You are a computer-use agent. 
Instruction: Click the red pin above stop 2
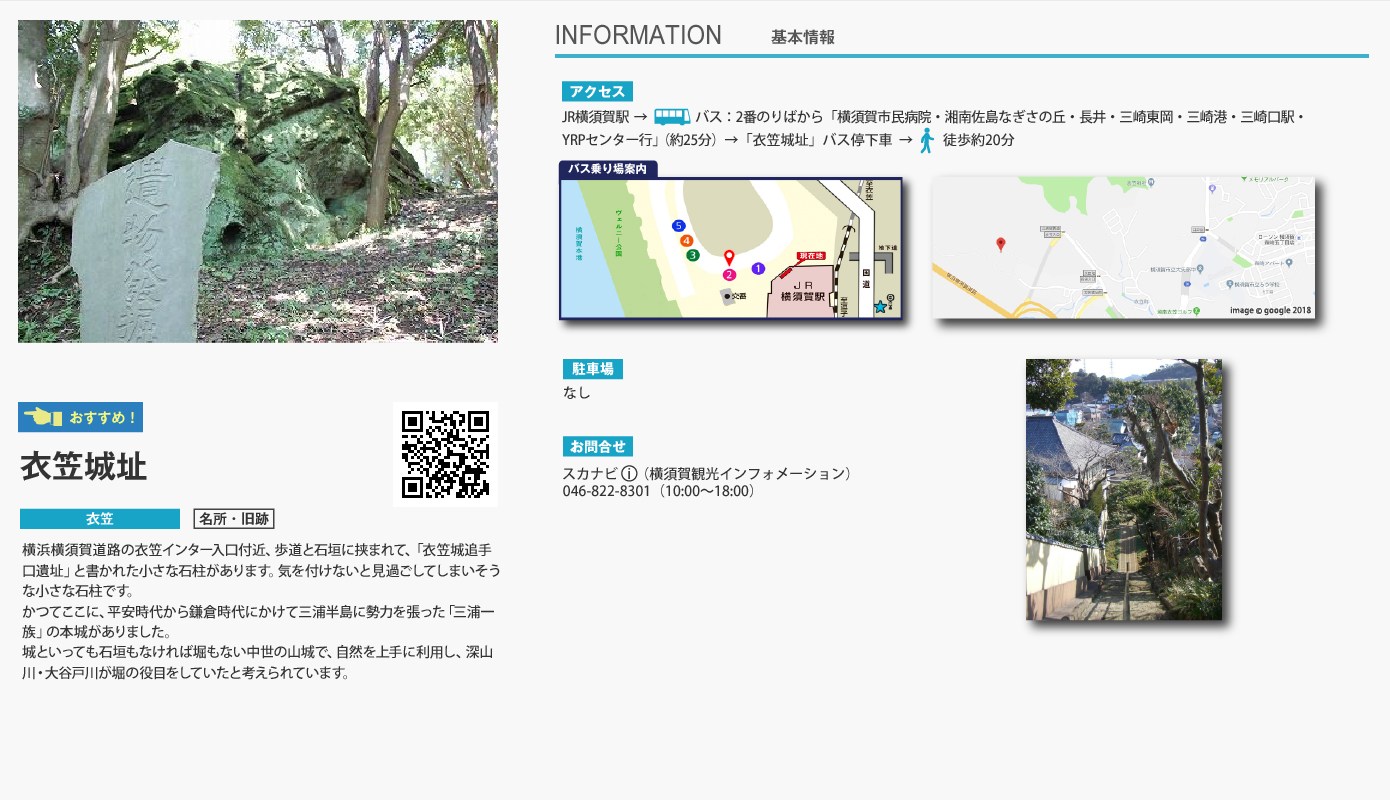click(x=729, y=258)
